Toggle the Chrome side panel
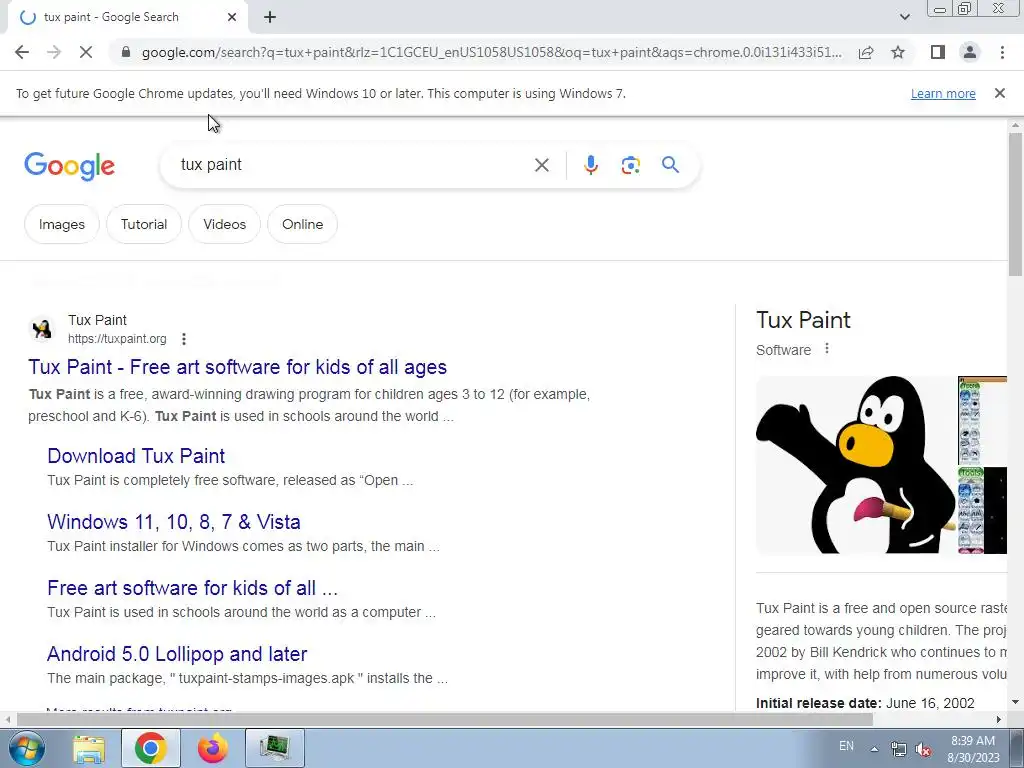The image size is (1024, 768). tap(938, 52)
